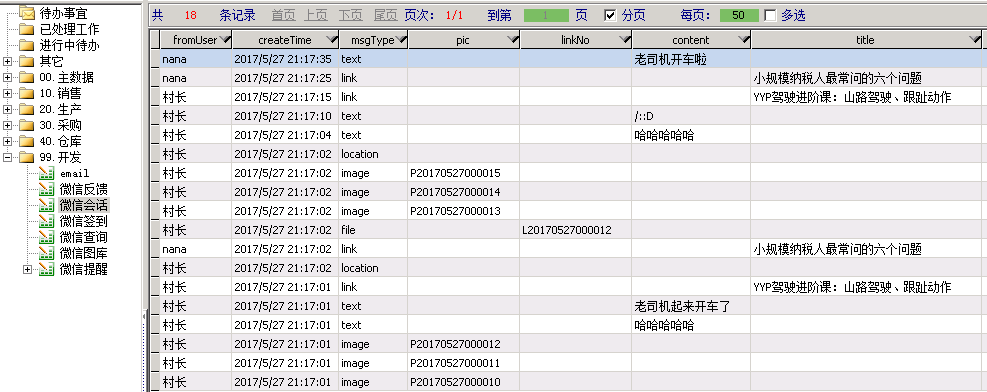Select the 微信签到 tree icon
987x392 pixels.
pyautogui.click(x=46, y=221)
